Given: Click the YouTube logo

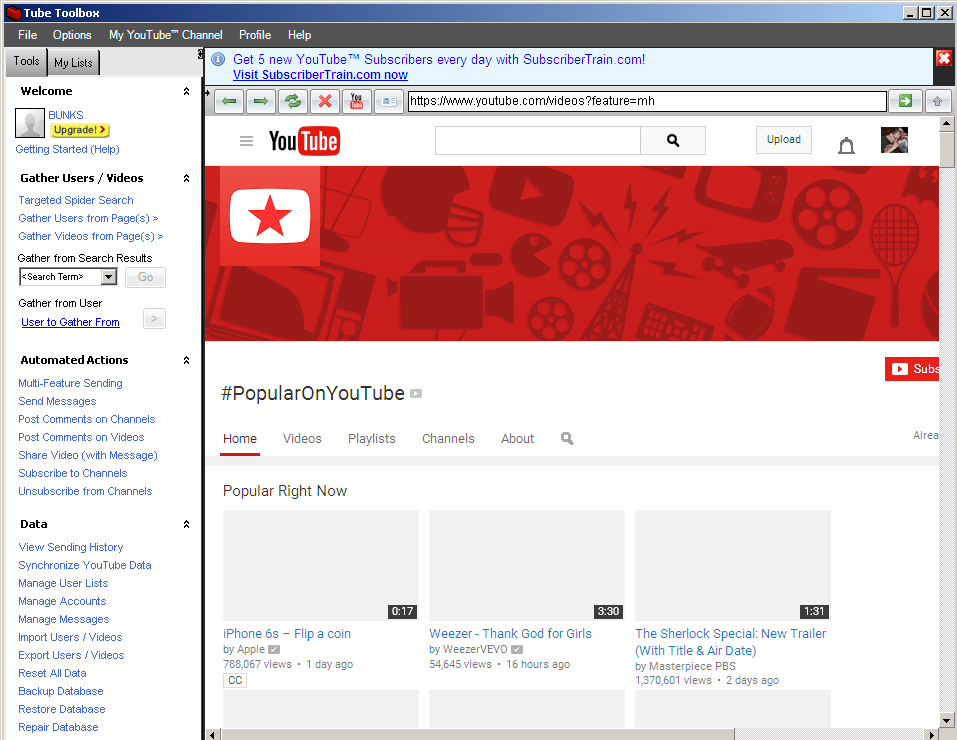Looking at the screenshot, I should [x=304, y=141].
